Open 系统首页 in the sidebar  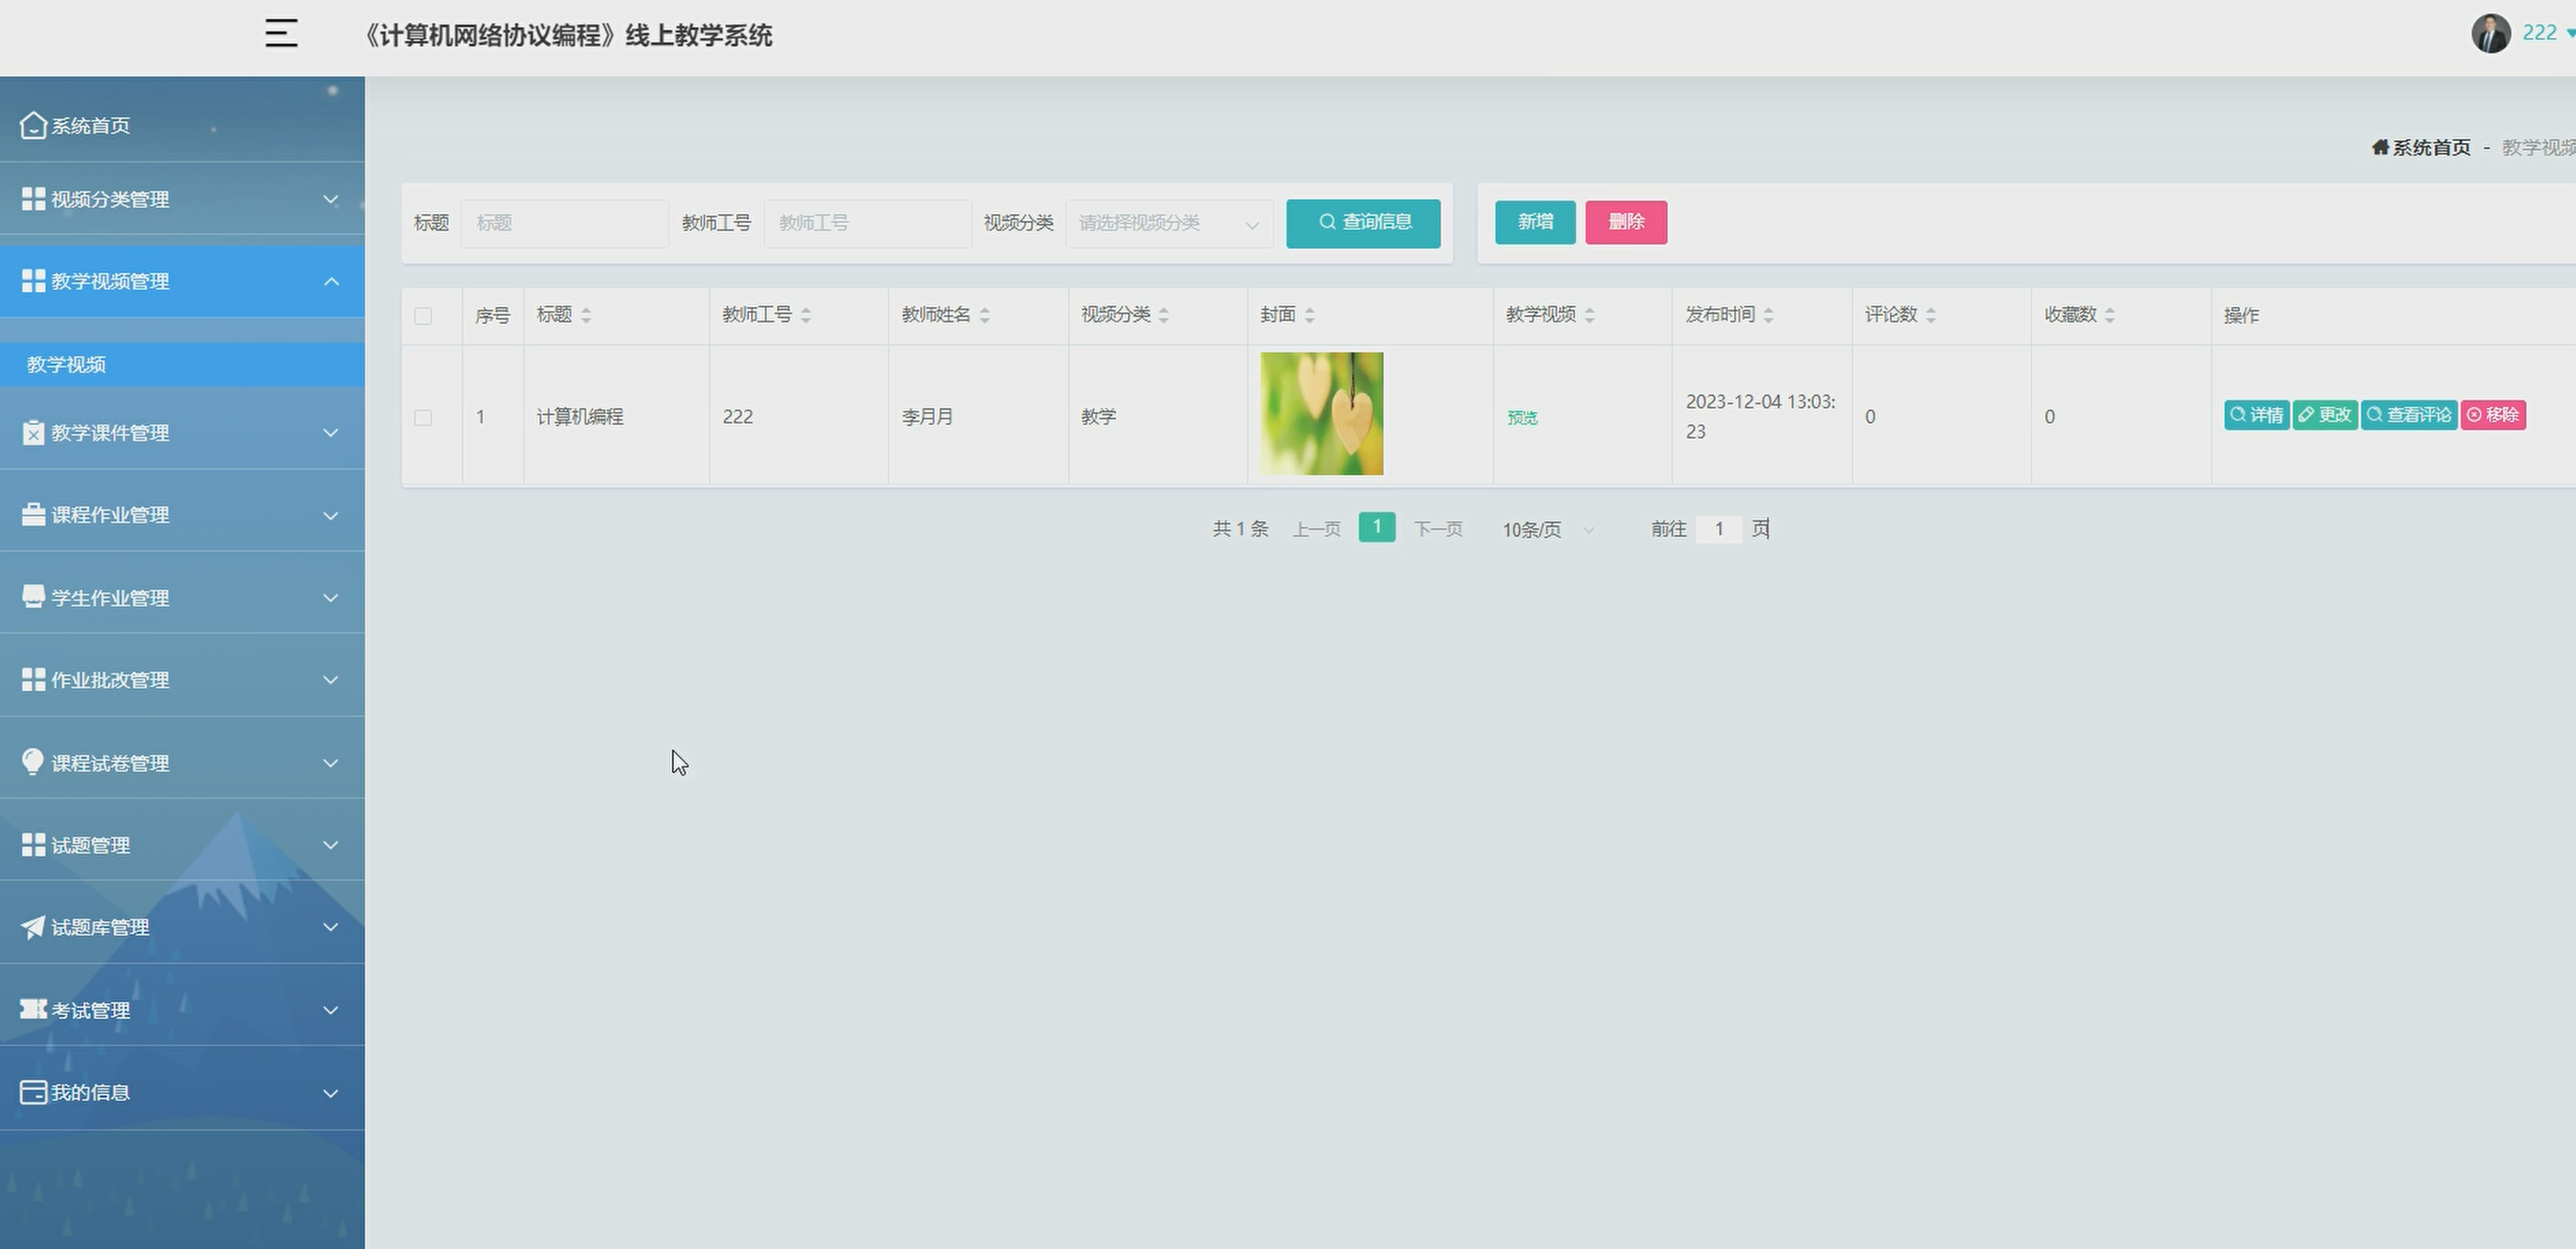coord(182,125)
